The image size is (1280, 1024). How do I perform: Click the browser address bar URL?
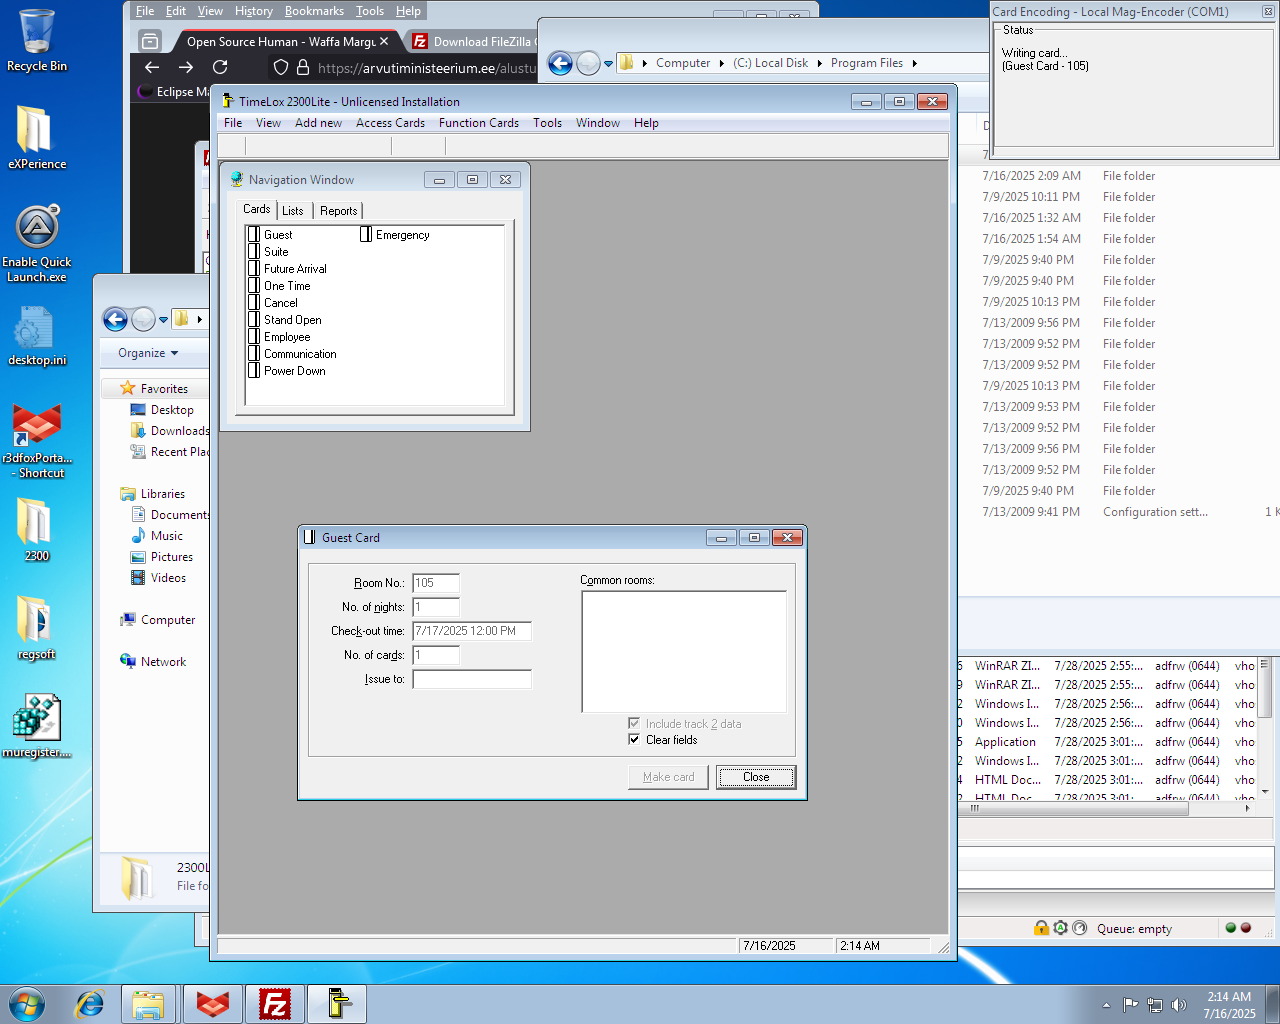(x=427, y=68)
